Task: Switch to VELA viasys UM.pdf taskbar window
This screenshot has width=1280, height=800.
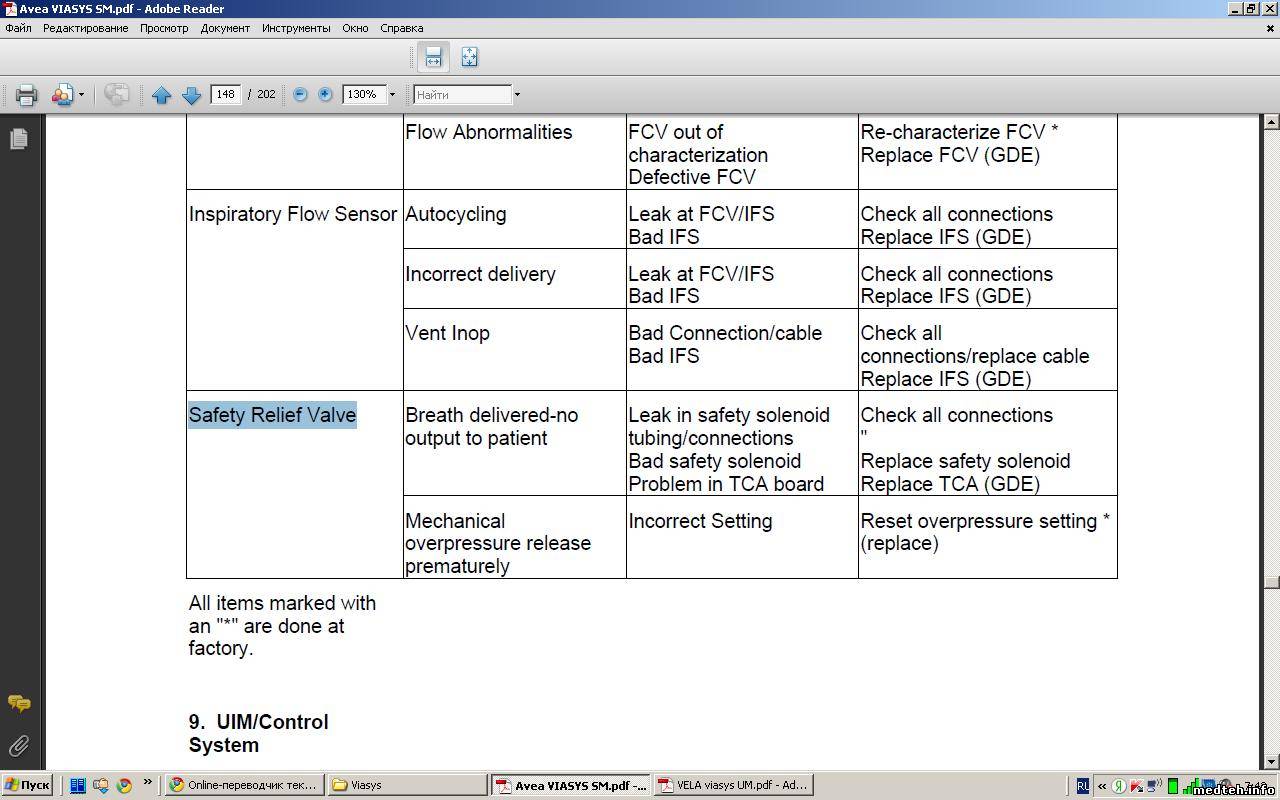Action: (x=733, y=785)
